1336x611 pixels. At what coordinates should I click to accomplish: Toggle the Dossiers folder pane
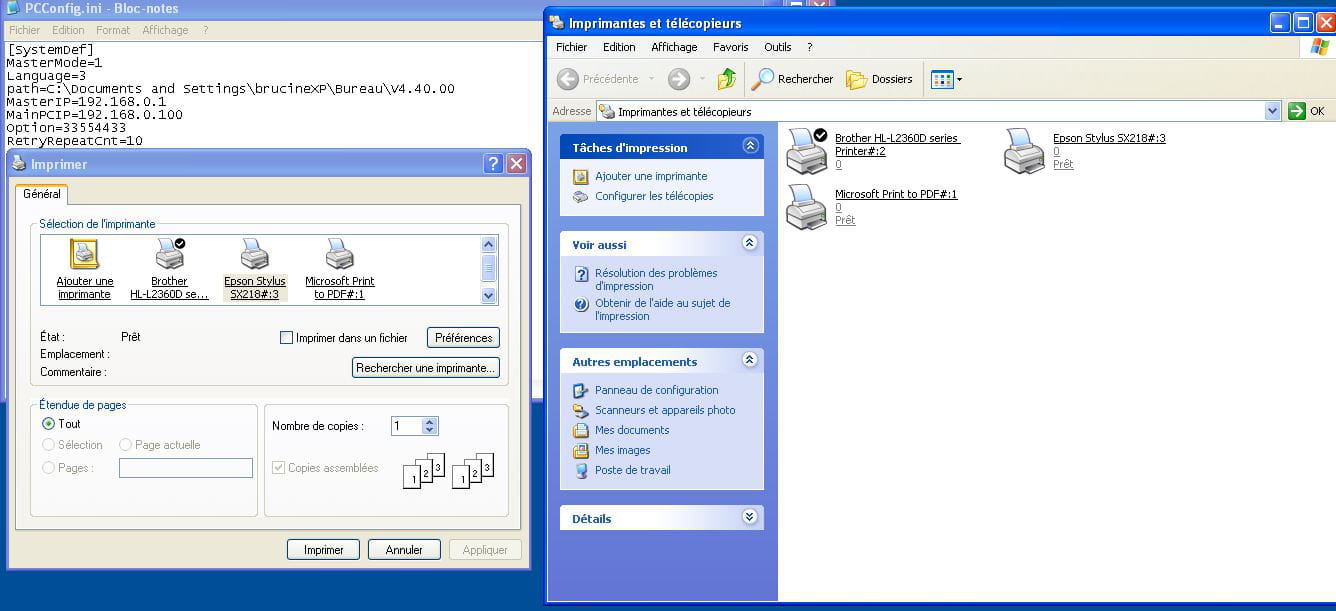click(x=879, y=79)
